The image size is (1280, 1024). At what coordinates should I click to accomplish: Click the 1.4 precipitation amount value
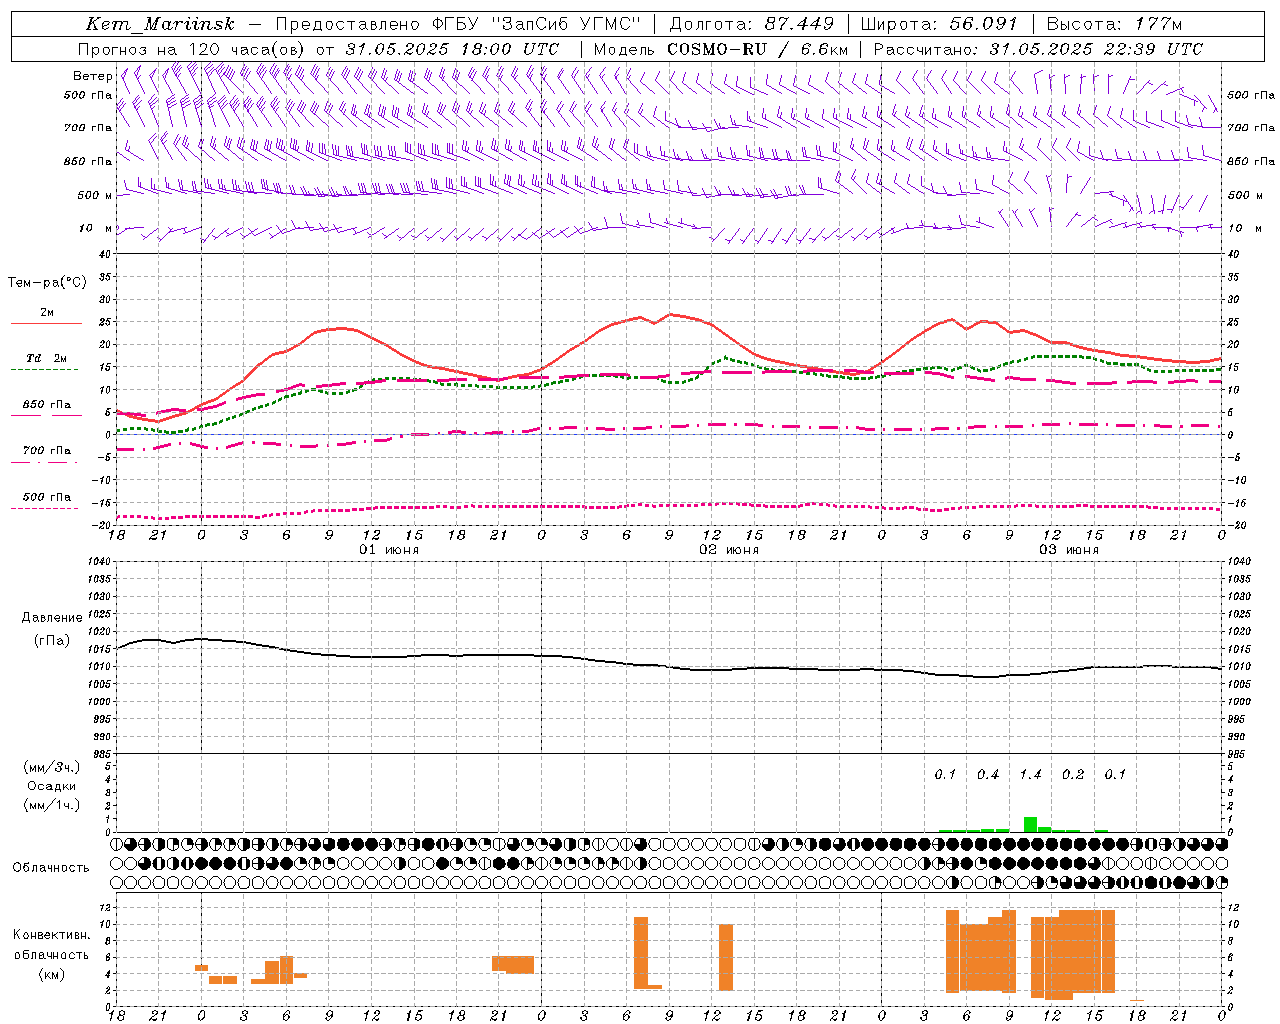pos(1030,775)
